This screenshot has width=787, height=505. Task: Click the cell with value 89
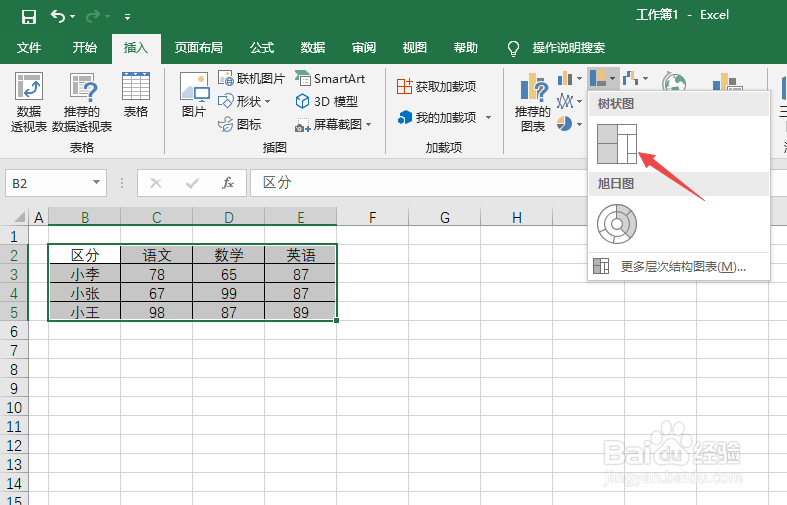301,312
